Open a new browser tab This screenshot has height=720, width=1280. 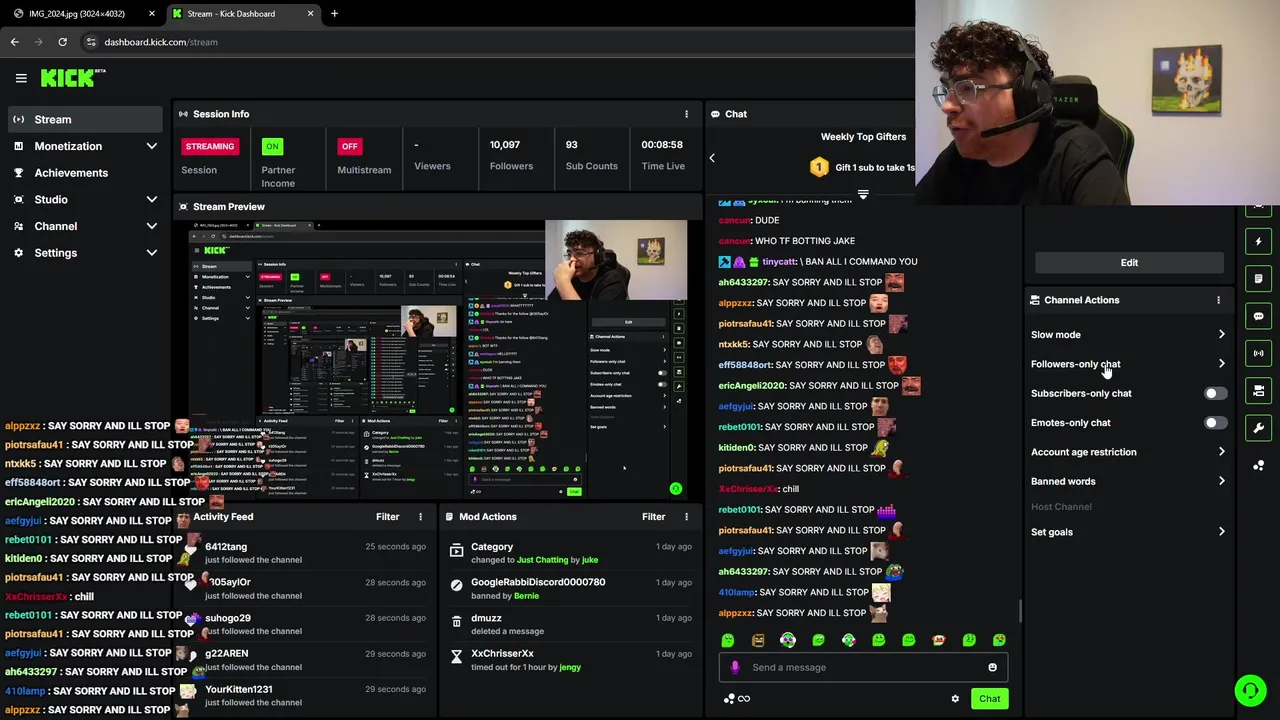[334, 14]
